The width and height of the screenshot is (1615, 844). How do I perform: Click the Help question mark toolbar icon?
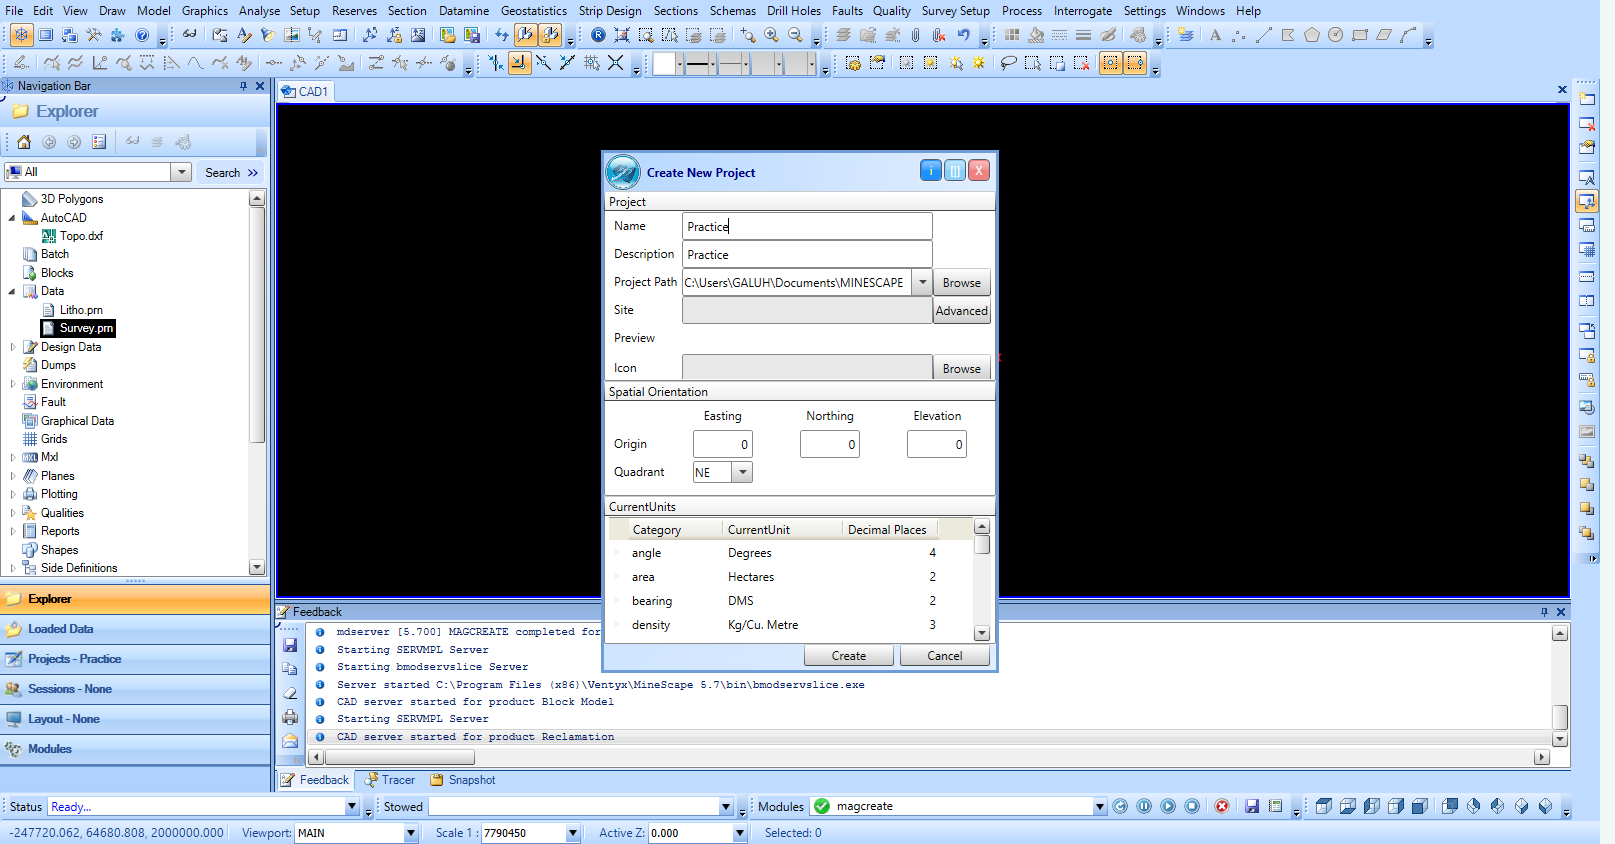pos(142,35)
